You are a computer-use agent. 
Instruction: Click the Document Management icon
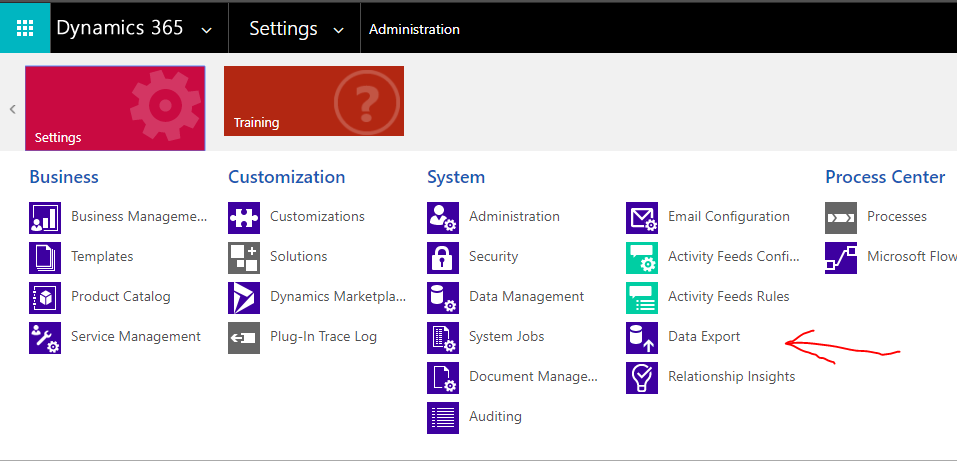442,377
